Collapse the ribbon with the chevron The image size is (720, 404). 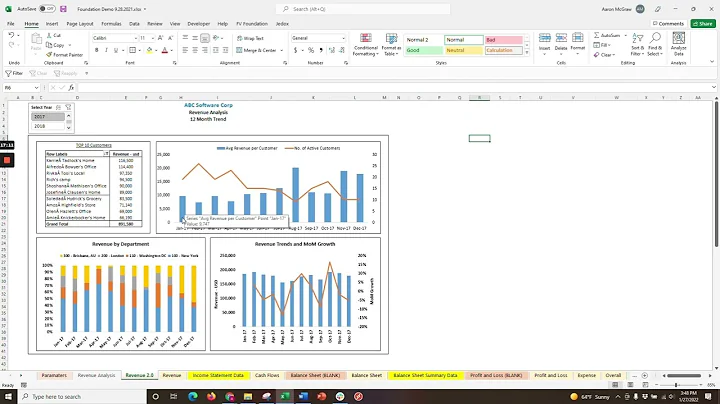click(712, 62)
